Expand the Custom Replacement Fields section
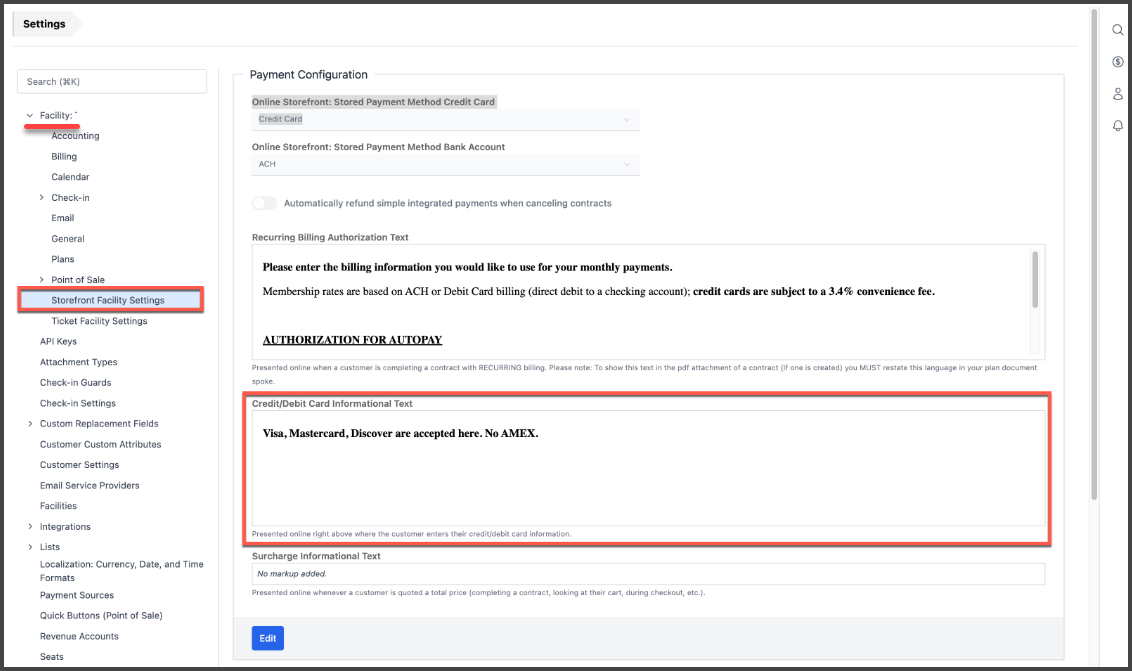Image resolution: width=1132 pixels, height=671 pixels. 30,424
